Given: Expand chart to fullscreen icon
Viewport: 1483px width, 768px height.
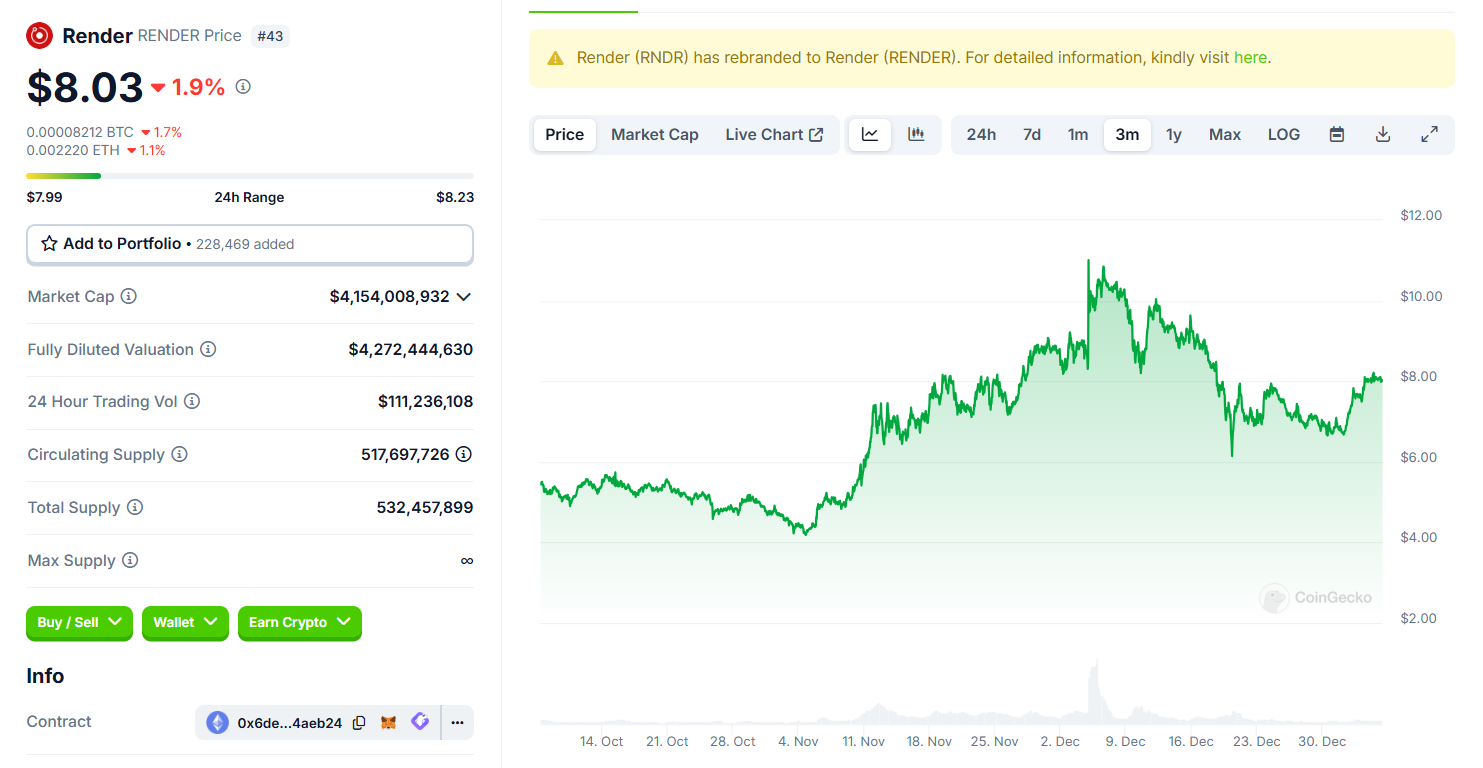Looking at the screenshot, I should tap(1430, 134).
